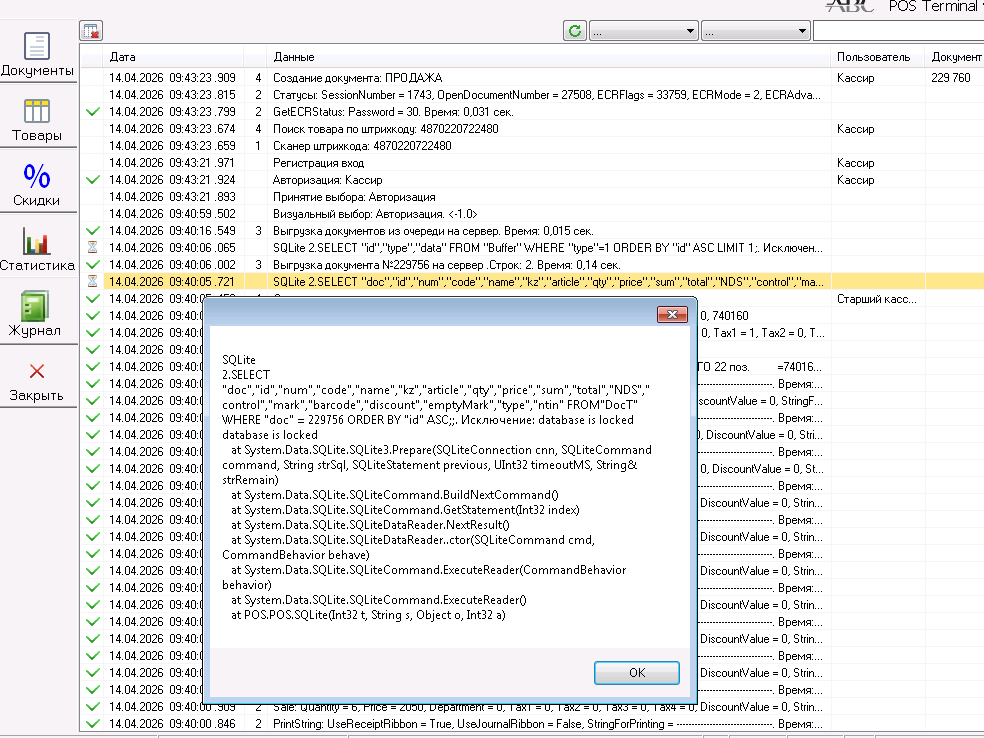Click the green refresh icon button

[x=575, y=31]
